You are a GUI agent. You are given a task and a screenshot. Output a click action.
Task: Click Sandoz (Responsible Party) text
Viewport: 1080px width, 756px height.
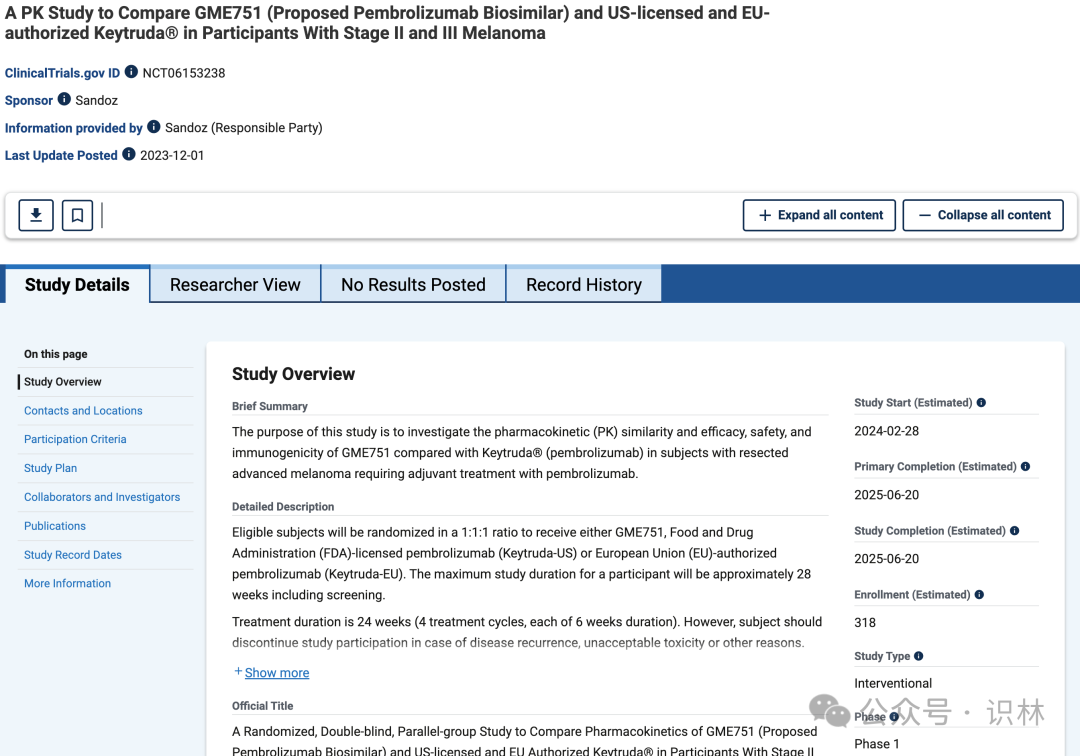point(244,128)
